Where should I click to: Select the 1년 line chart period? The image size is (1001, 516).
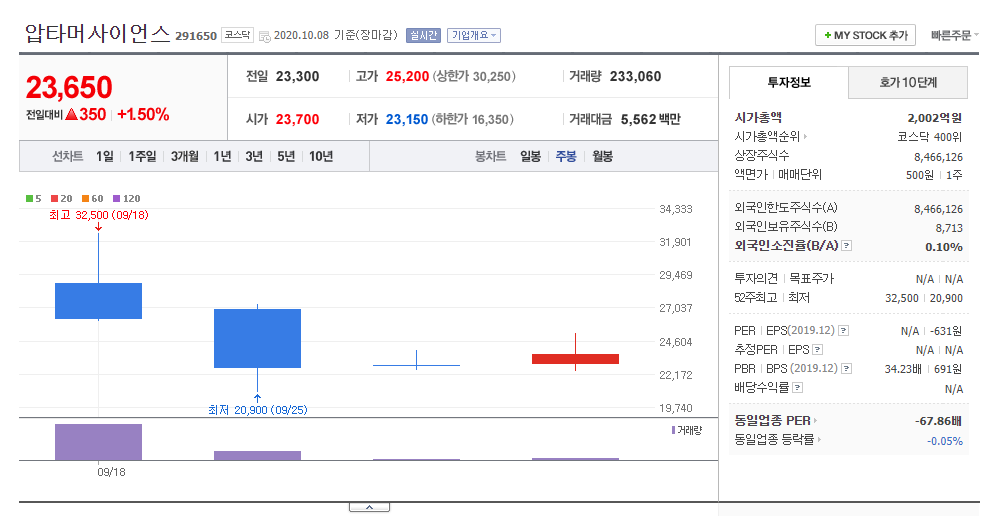point(222,156)
